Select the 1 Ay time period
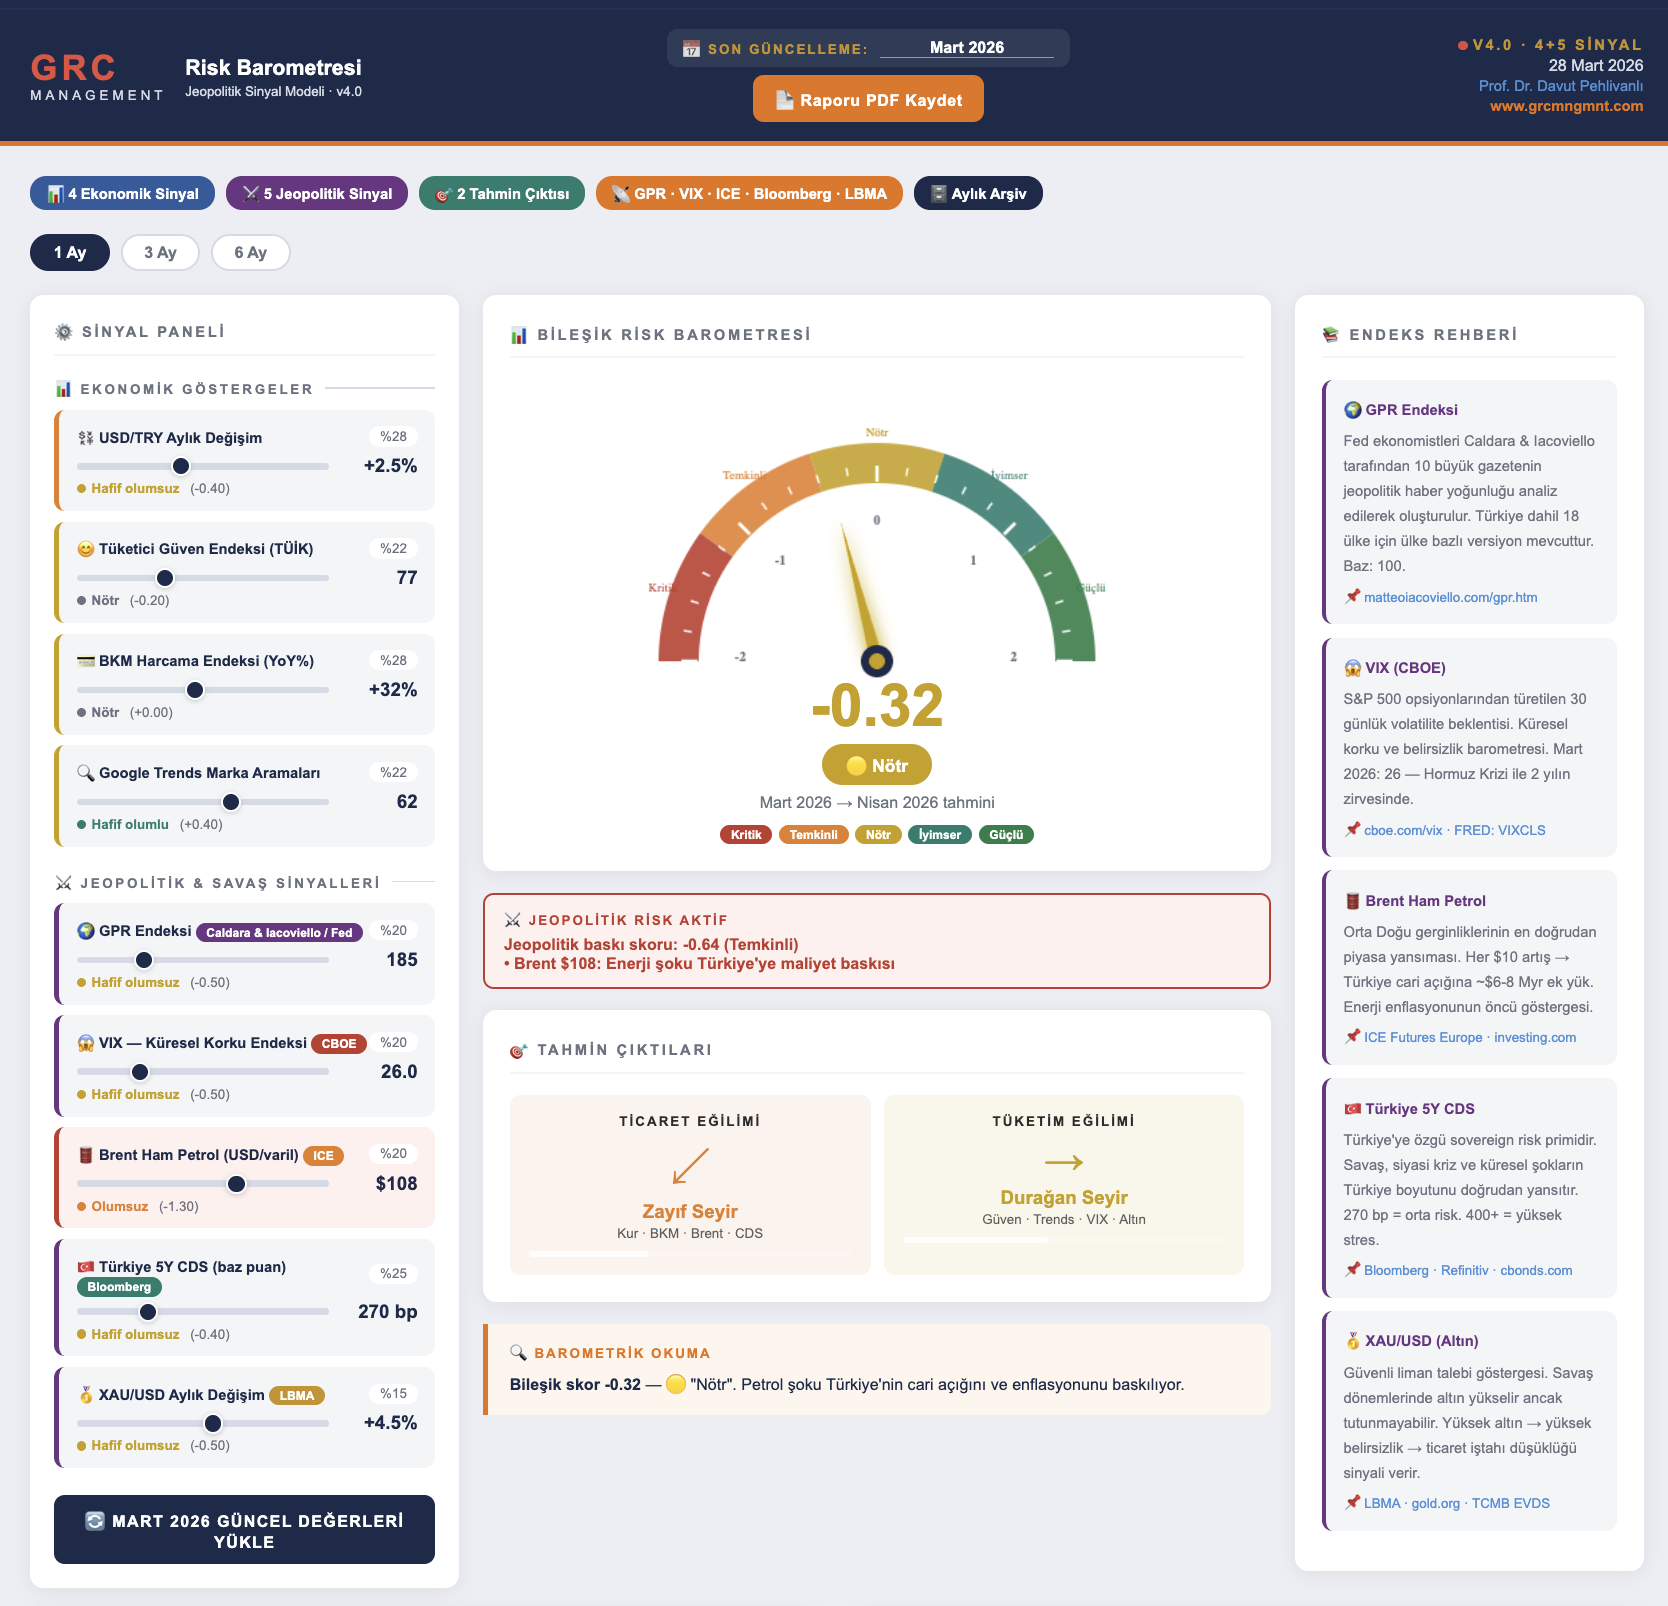Viewport: 1668px width, 1606px height. tap(70, 253)
